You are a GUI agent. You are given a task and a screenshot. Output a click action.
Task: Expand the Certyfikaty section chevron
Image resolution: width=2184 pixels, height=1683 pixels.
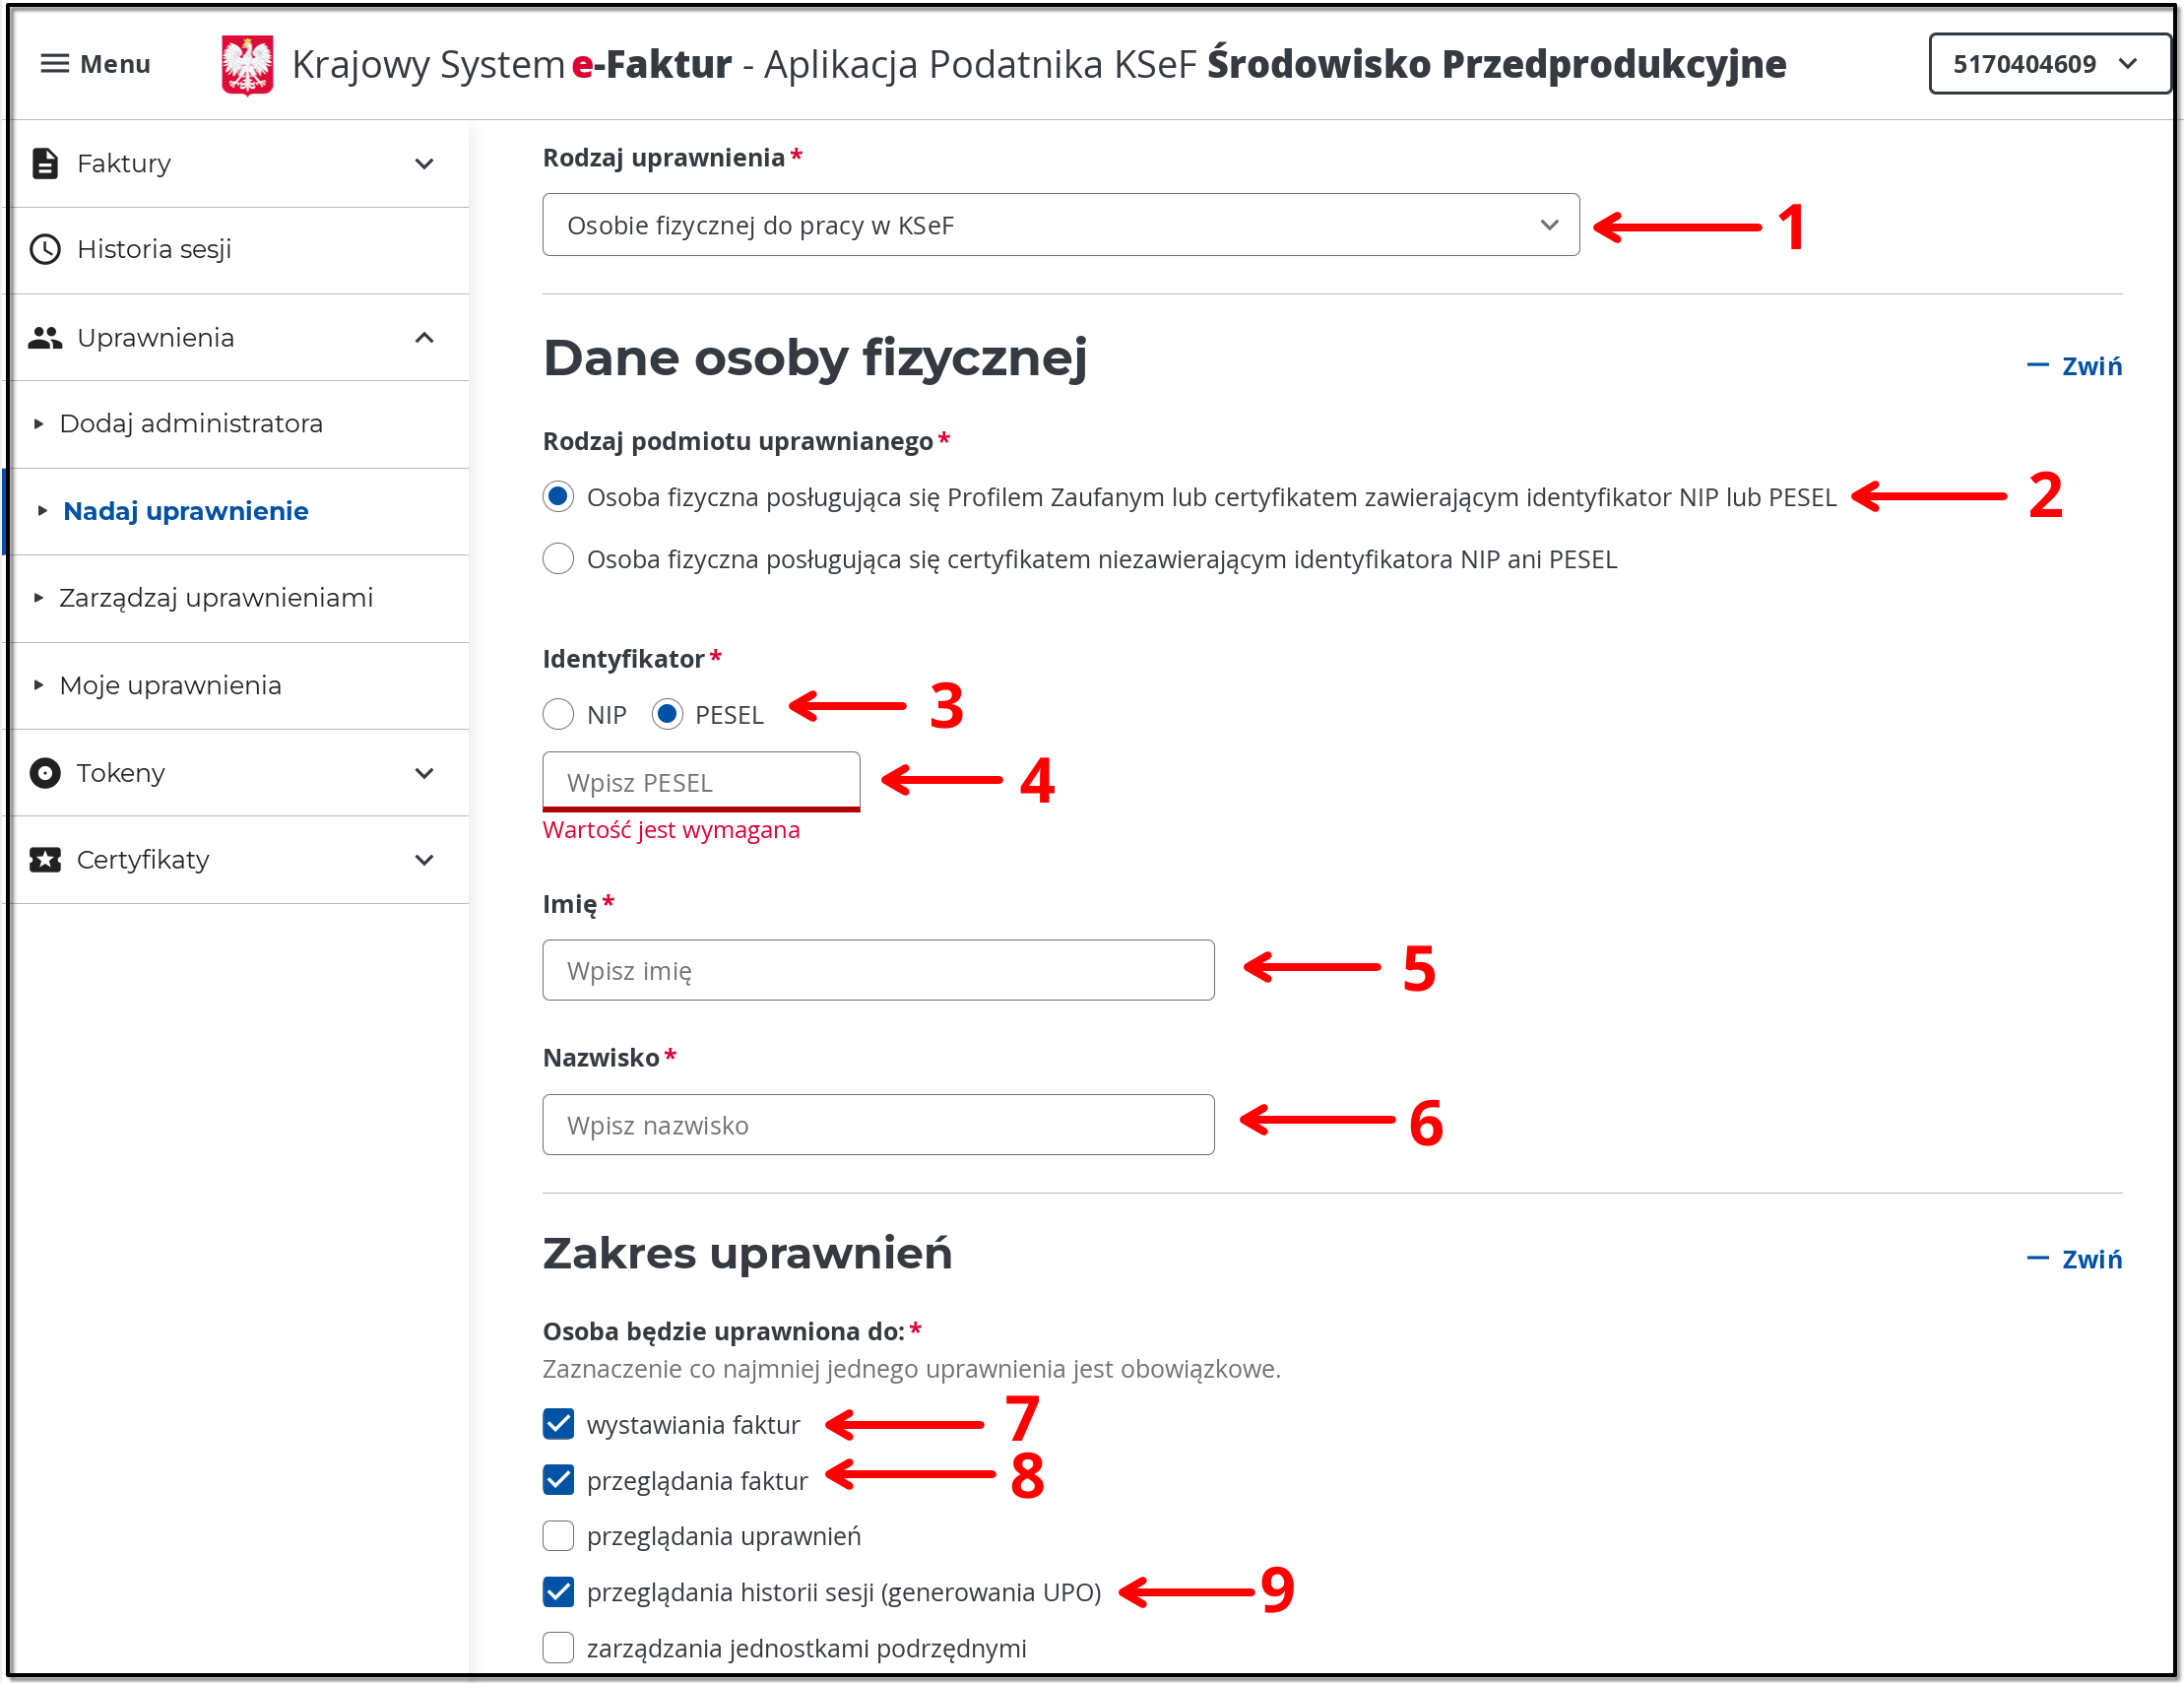tap(424, 860)
